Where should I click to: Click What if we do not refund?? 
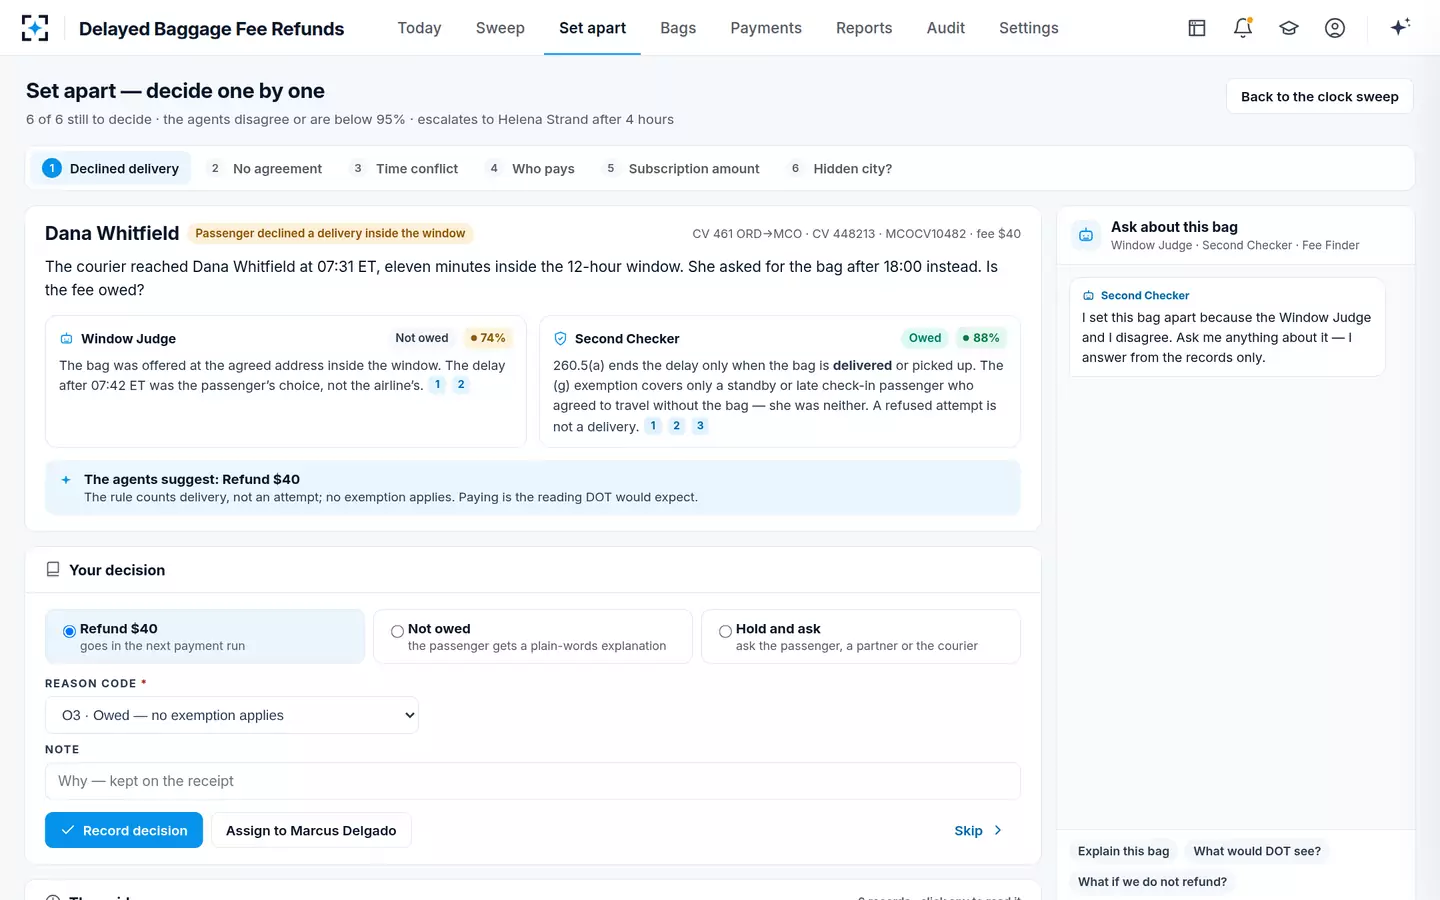pos(1152,881)
